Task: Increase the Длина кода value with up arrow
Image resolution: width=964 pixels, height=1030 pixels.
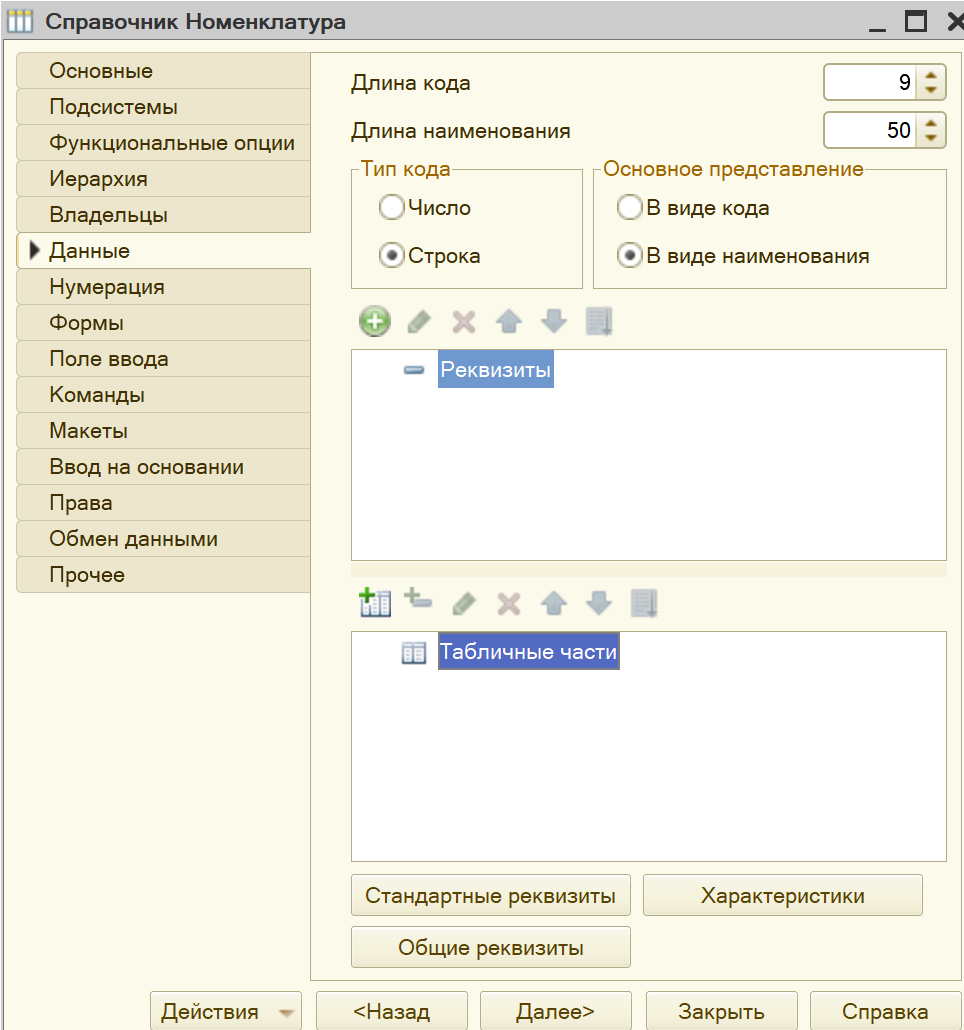Action: tap(931, 75)
